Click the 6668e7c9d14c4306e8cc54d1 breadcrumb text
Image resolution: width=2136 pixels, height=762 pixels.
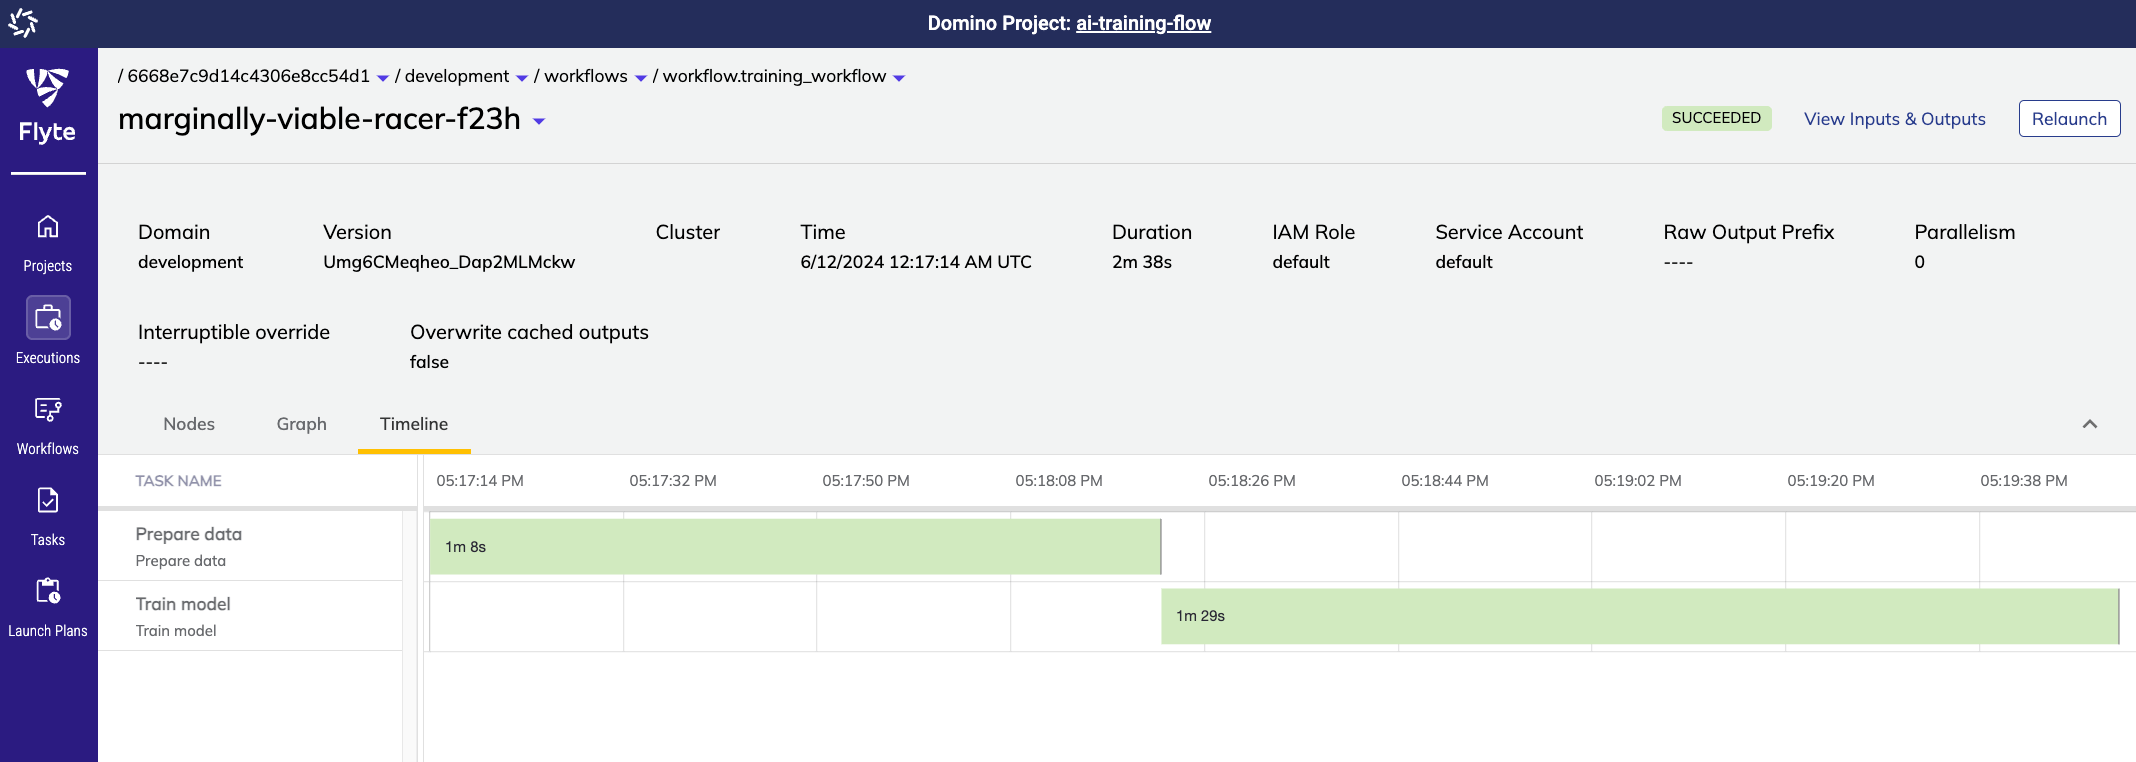(x=249, y=76)
